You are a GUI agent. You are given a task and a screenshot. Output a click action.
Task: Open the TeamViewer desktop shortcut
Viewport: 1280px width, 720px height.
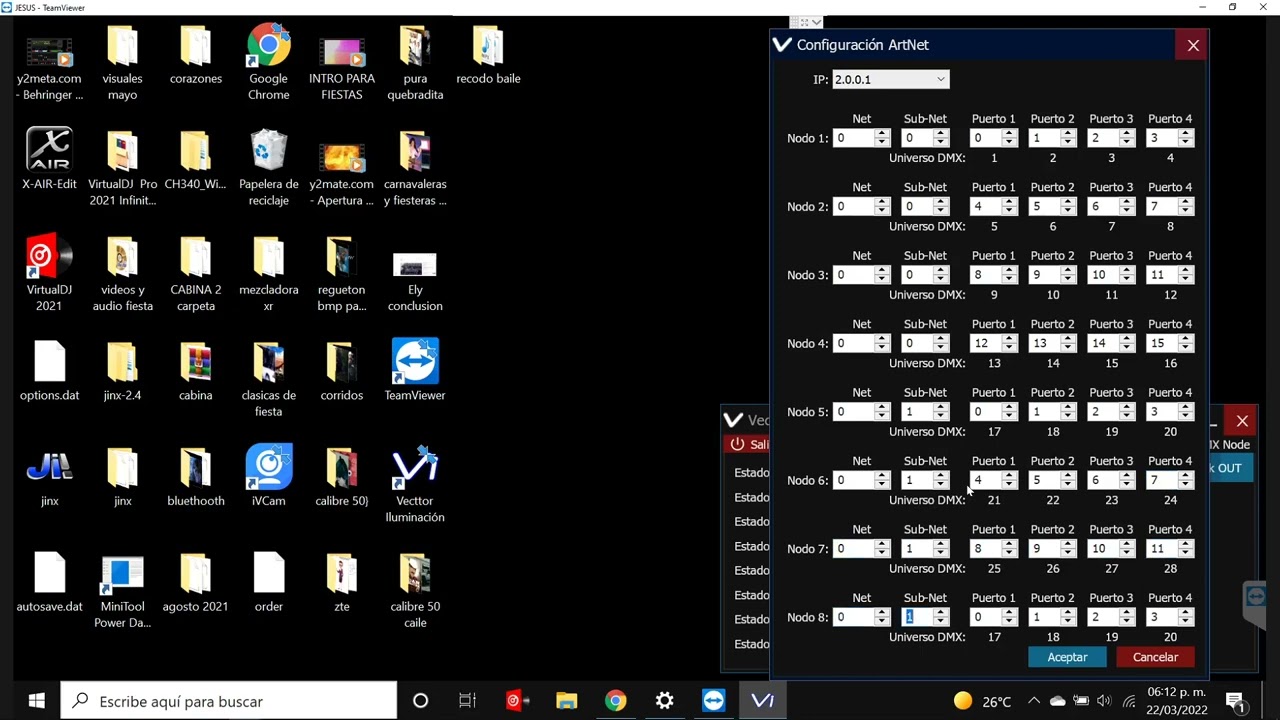coord(415,370)
